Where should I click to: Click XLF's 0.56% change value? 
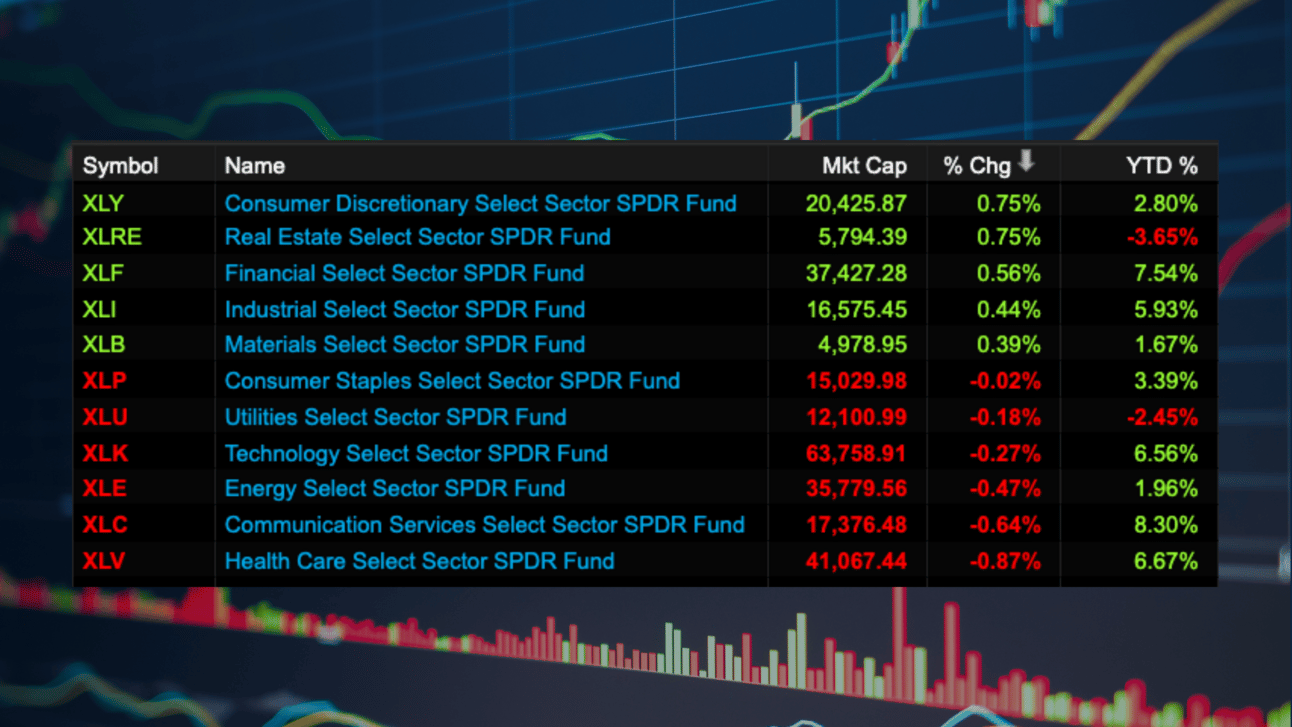pyautogui.click(x=1008, y=273)
